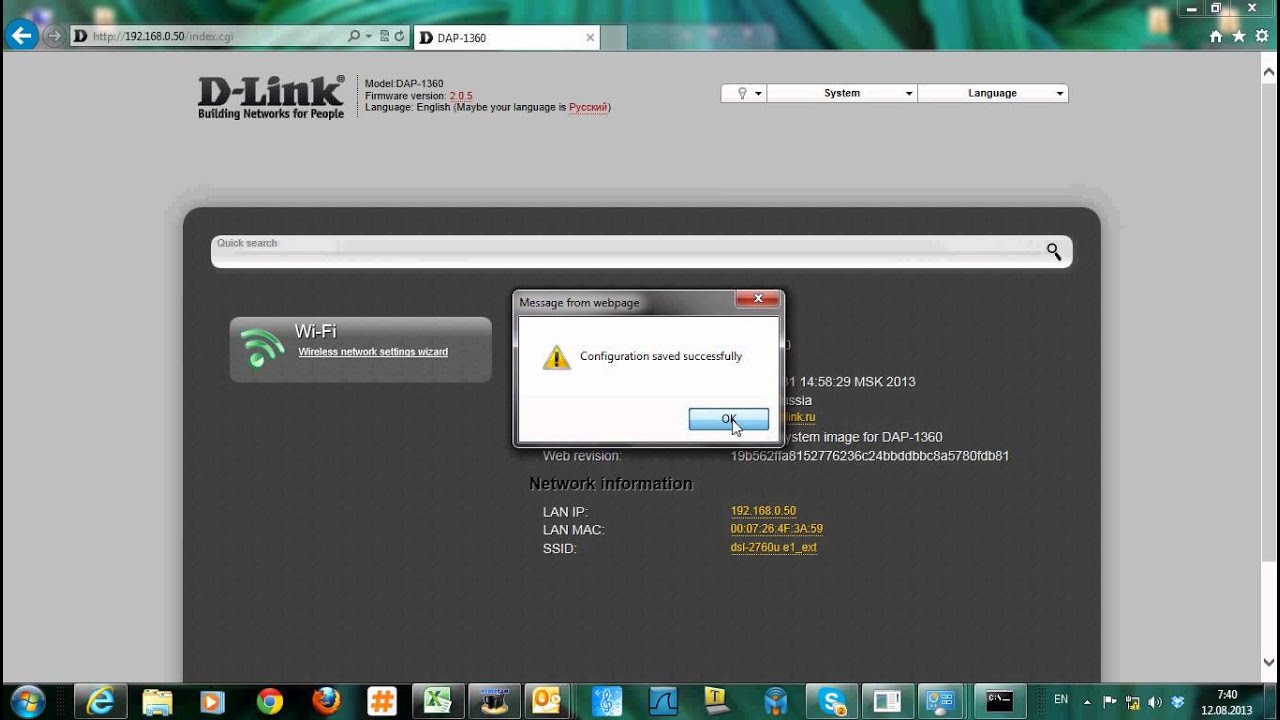Open the command prompt taskbar icon
Image resolution: width=1280 pixels, height=720 pixels.
tap(1000, 701)
